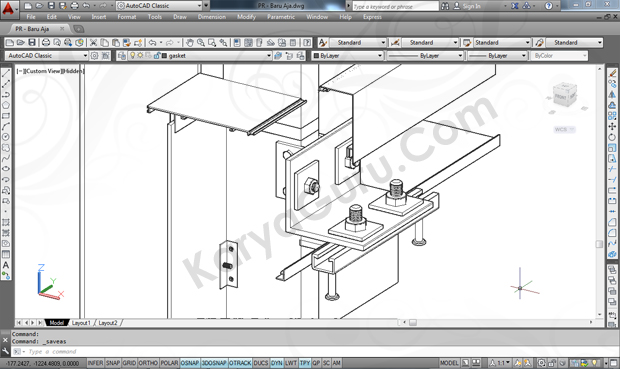The width and height of the screenshot is (620, 369).
Task: Click the keyword search box
Action: click(395, 6)
